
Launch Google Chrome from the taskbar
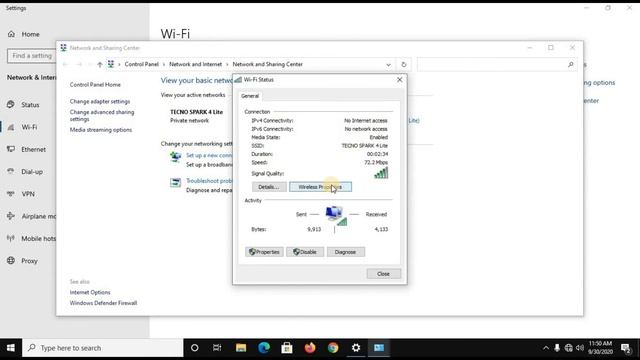(x=333, y=348)
